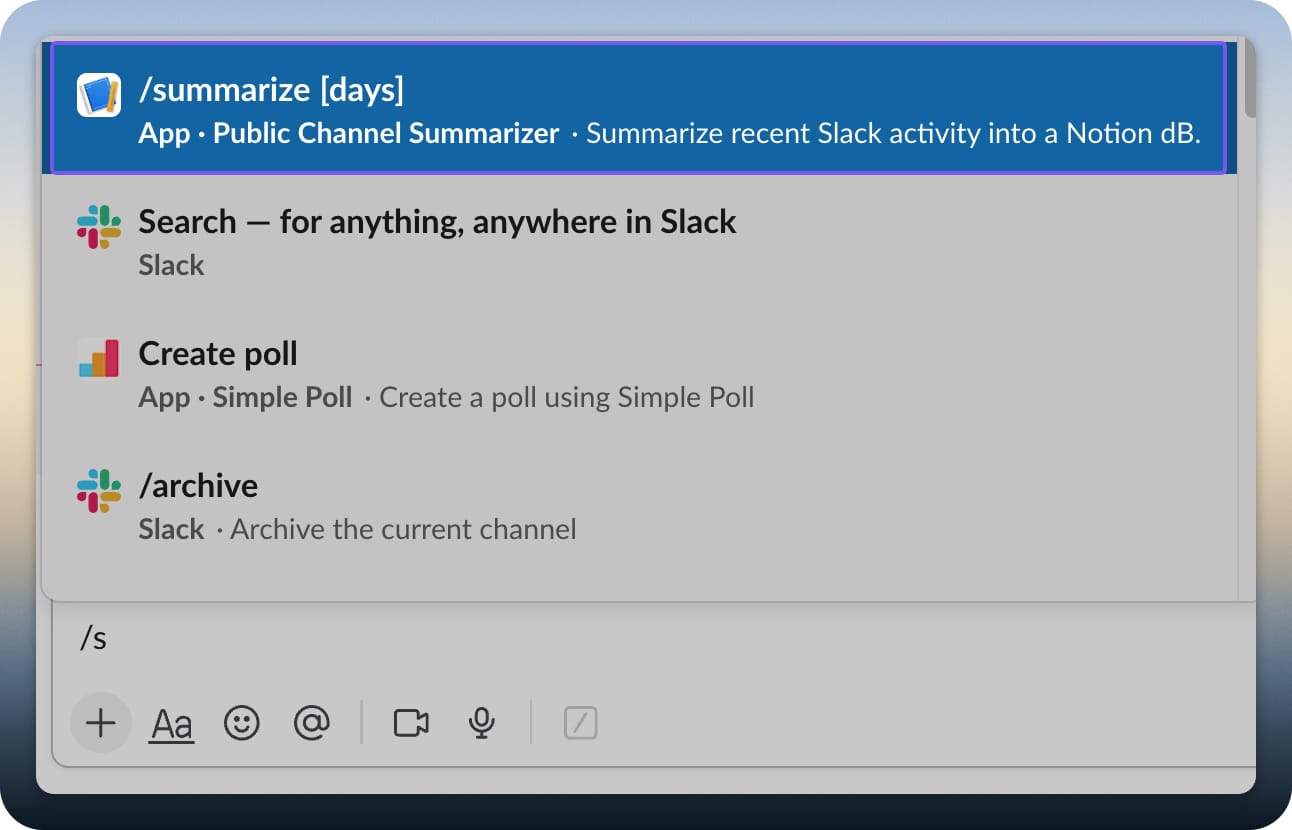Toggle the Aa text formatting toolbar

coord(172,723)
